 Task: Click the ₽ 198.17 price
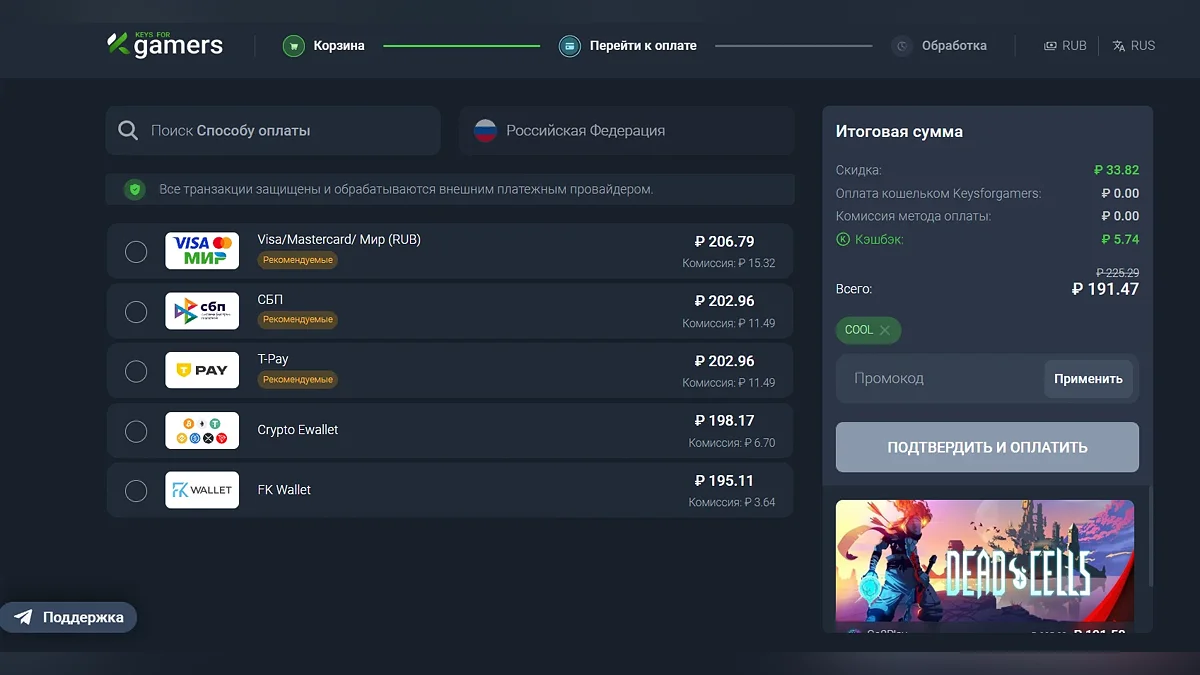pyautogui.click(x=725, y=421)
